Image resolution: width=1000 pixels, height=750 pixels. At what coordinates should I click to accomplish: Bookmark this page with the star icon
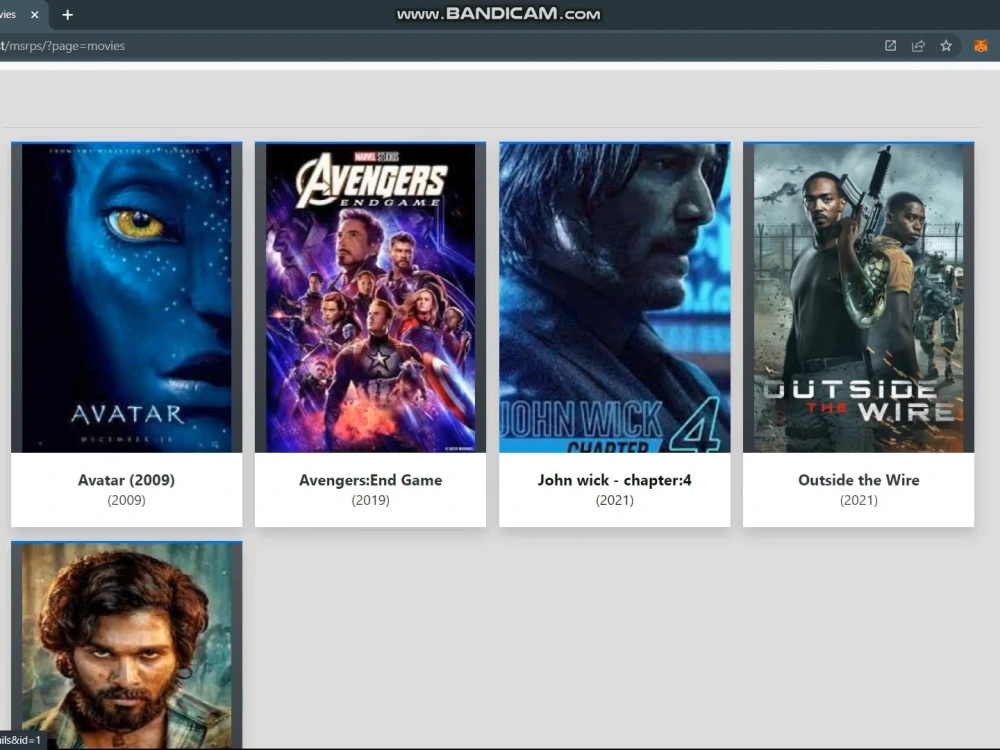[x=946, y=46]
